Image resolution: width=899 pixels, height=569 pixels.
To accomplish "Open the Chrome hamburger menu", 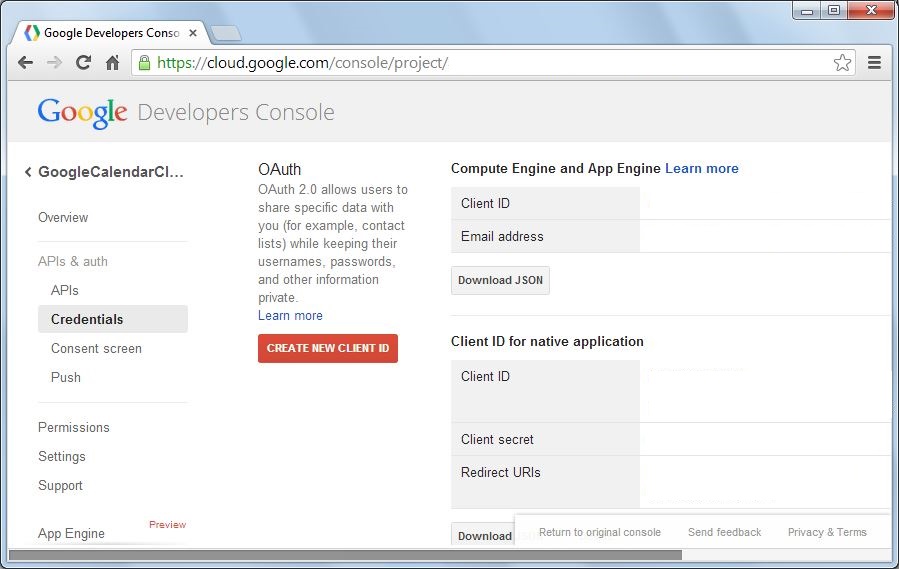I will point(874,63).
